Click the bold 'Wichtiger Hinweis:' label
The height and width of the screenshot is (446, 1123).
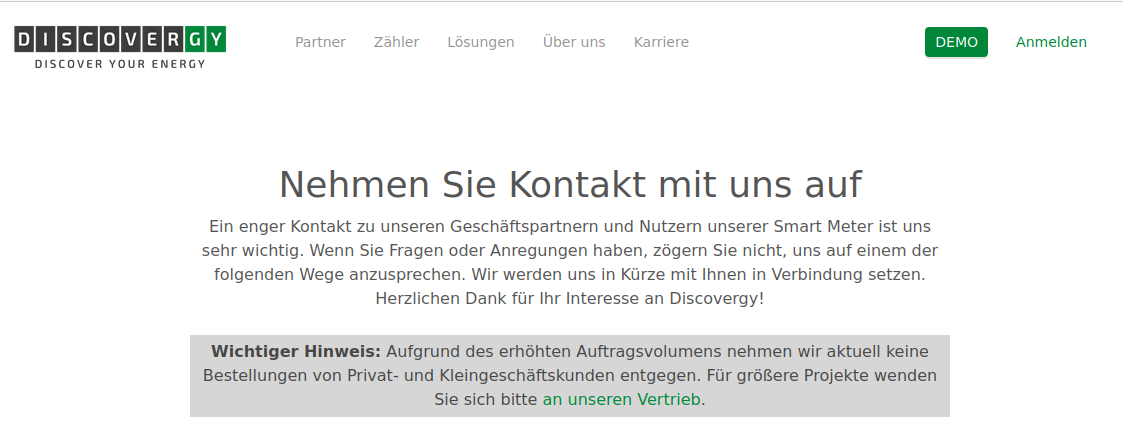pyautogui.click(x=296, y=352)
